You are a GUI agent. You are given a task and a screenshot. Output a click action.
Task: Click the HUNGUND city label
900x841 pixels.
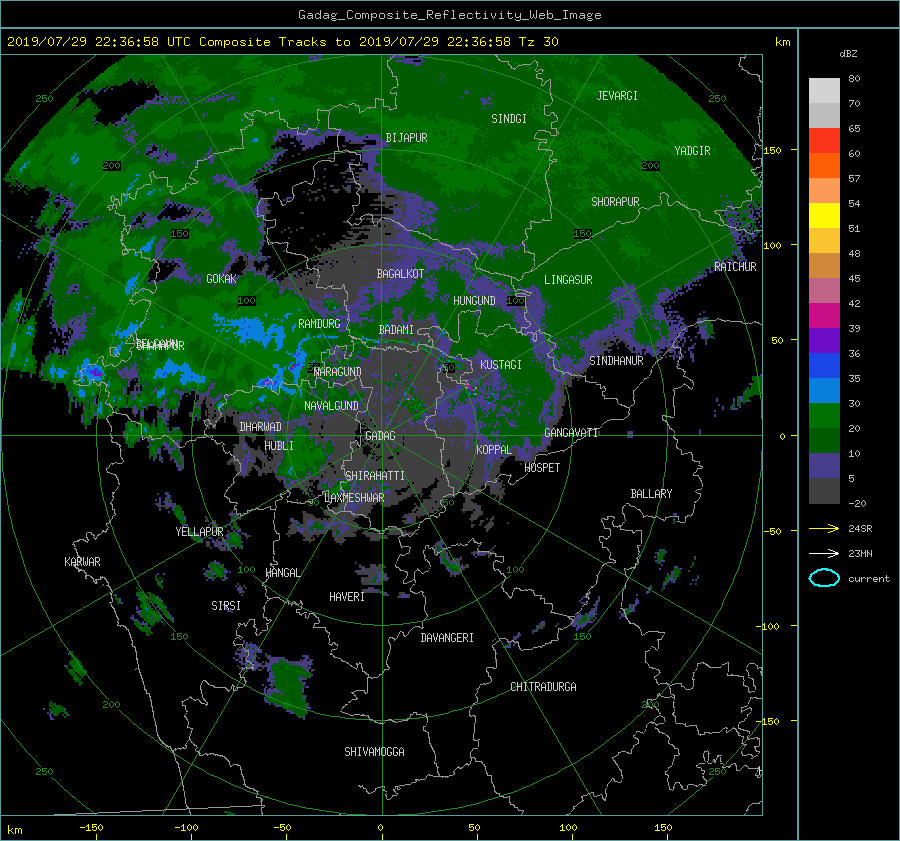coord(474,300)
